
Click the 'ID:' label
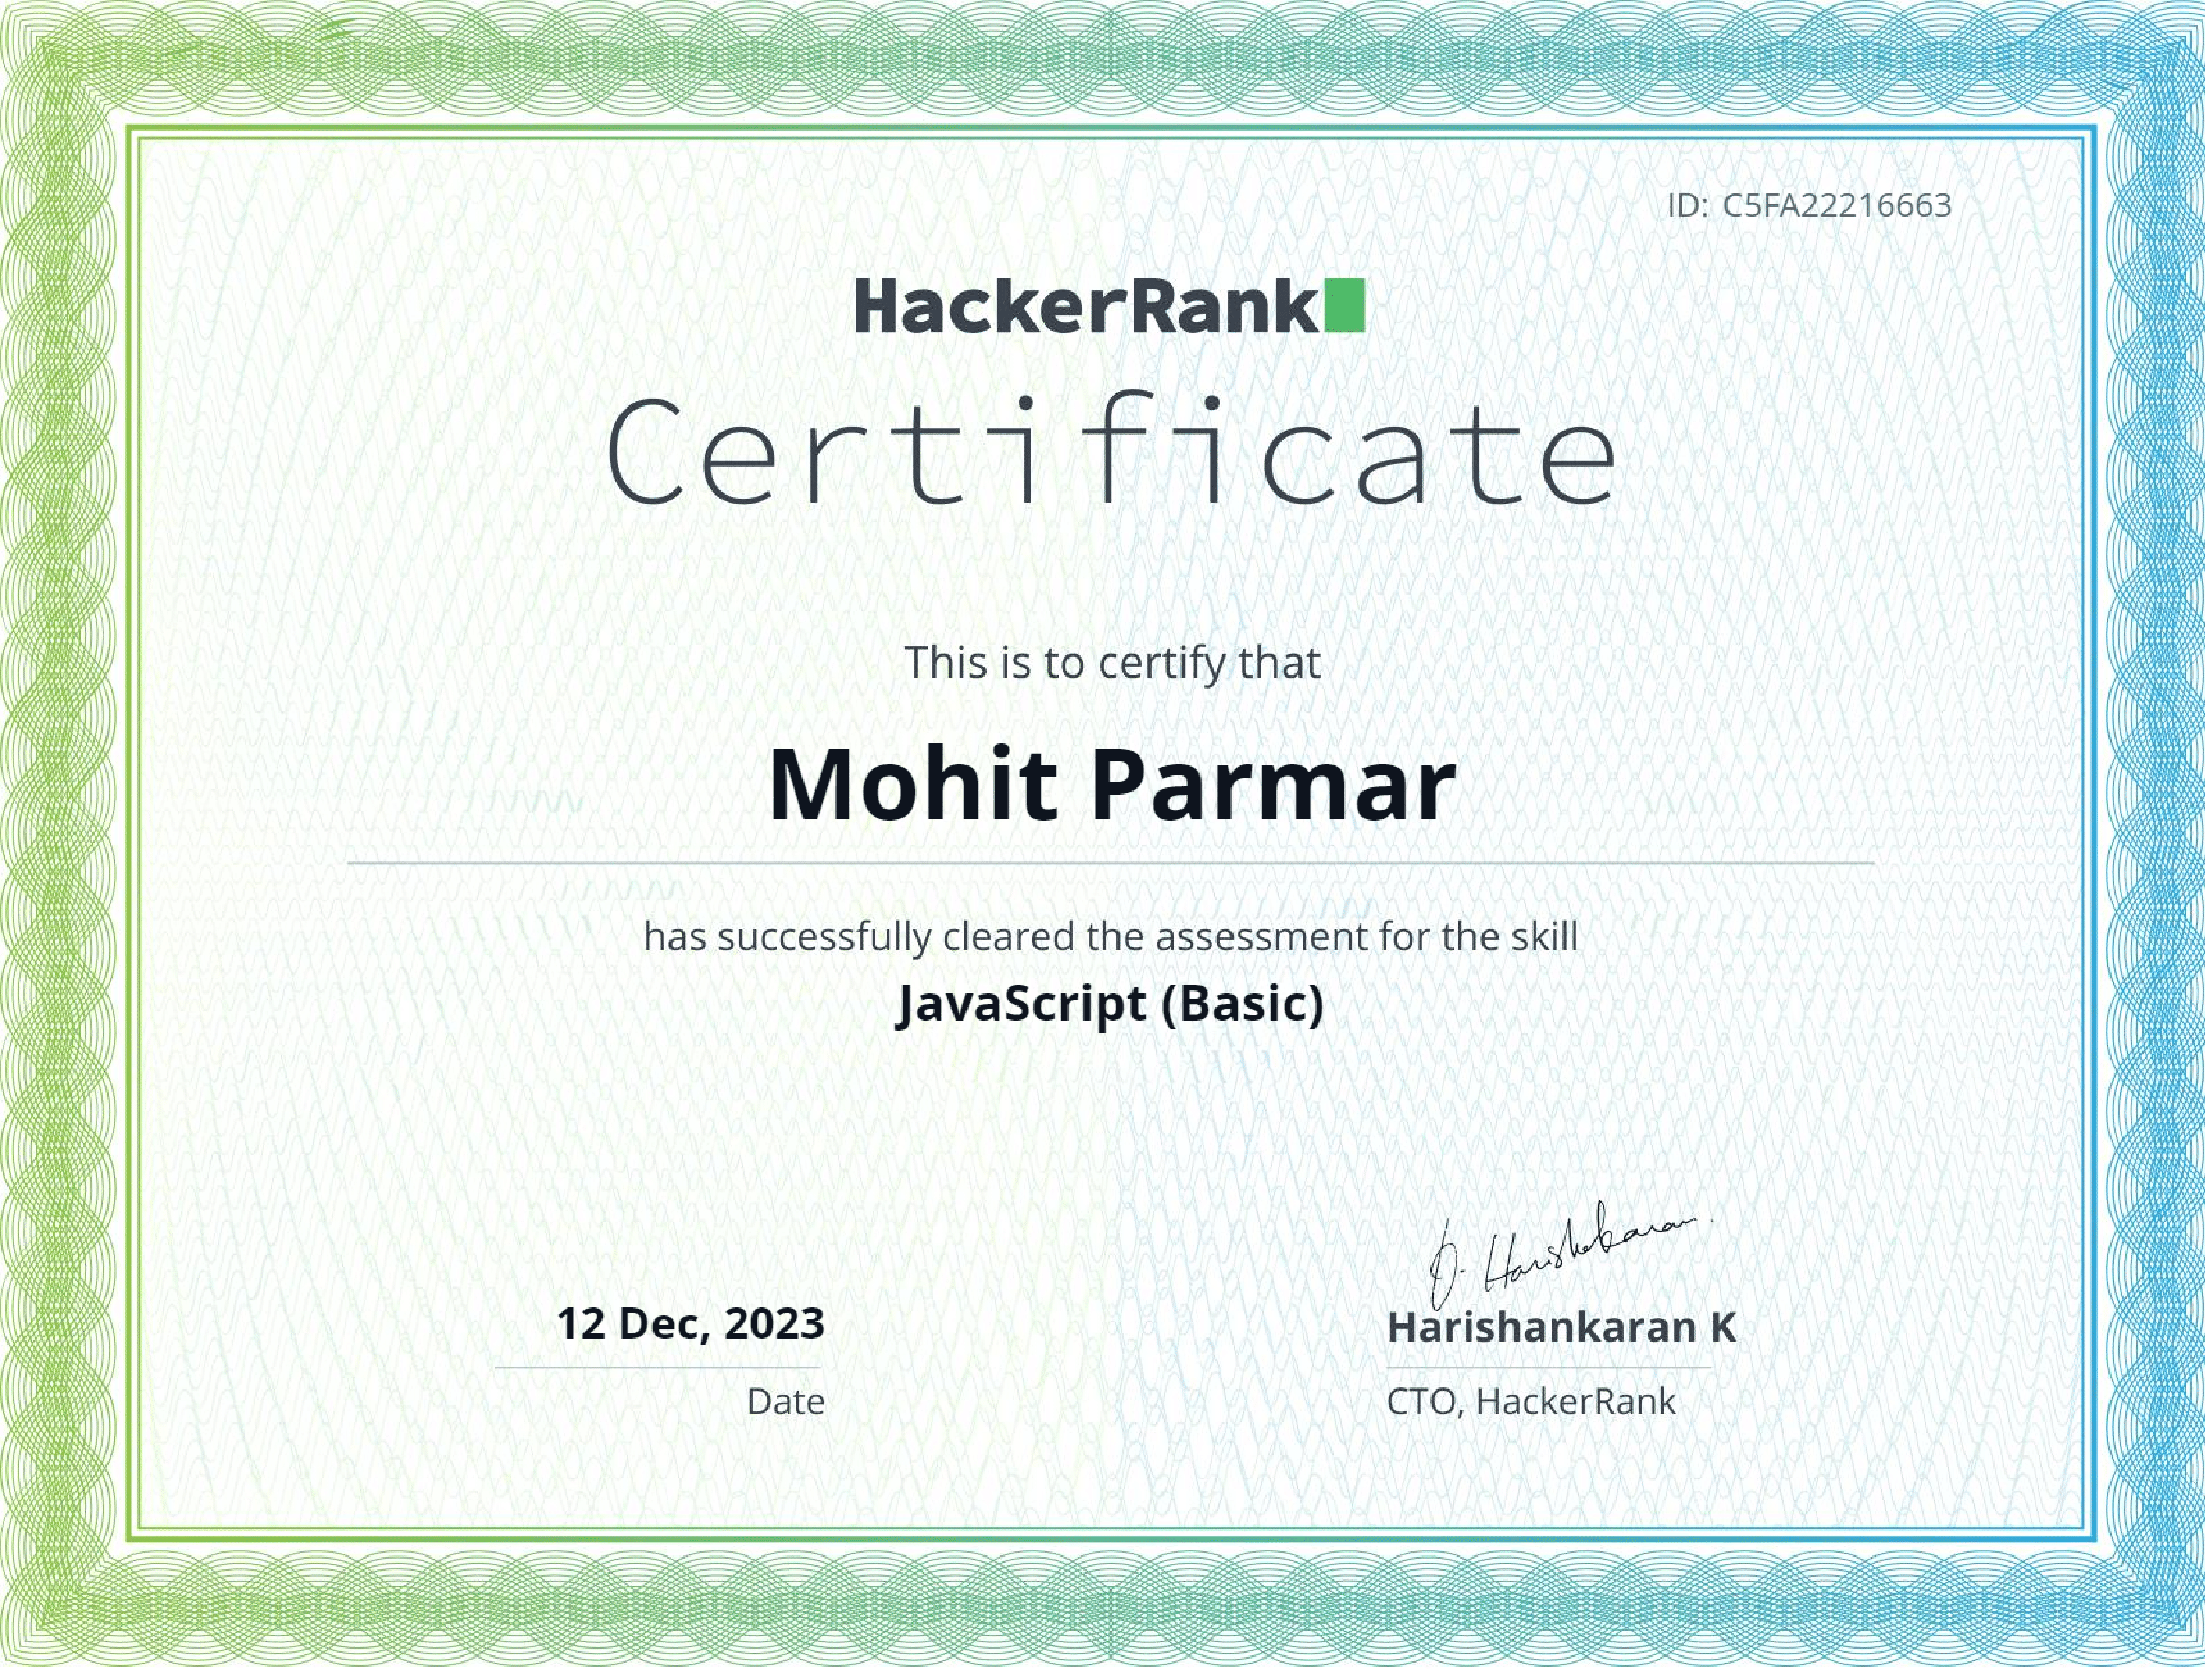1687,205
